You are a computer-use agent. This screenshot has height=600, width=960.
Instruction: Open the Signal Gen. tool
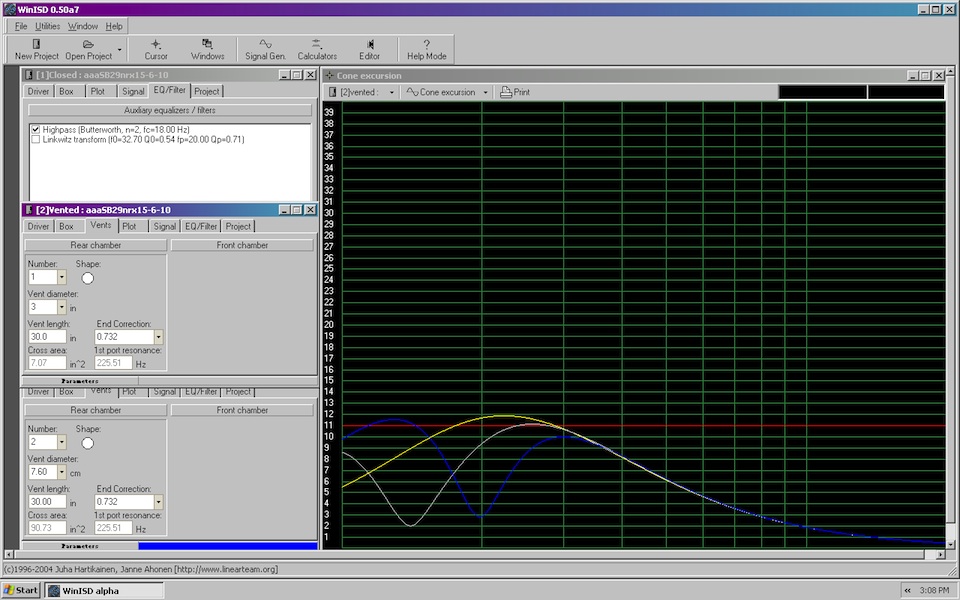pos(265,49)
